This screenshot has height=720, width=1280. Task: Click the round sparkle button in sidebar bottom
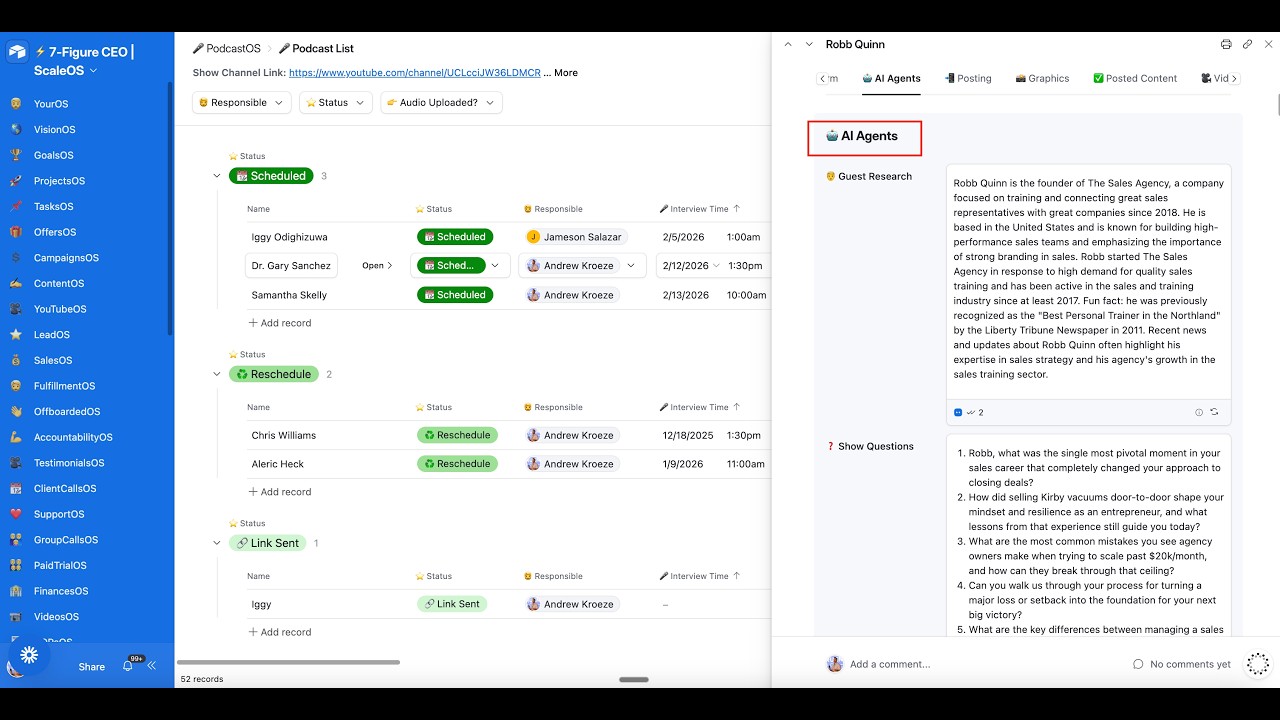coord(29,655)
